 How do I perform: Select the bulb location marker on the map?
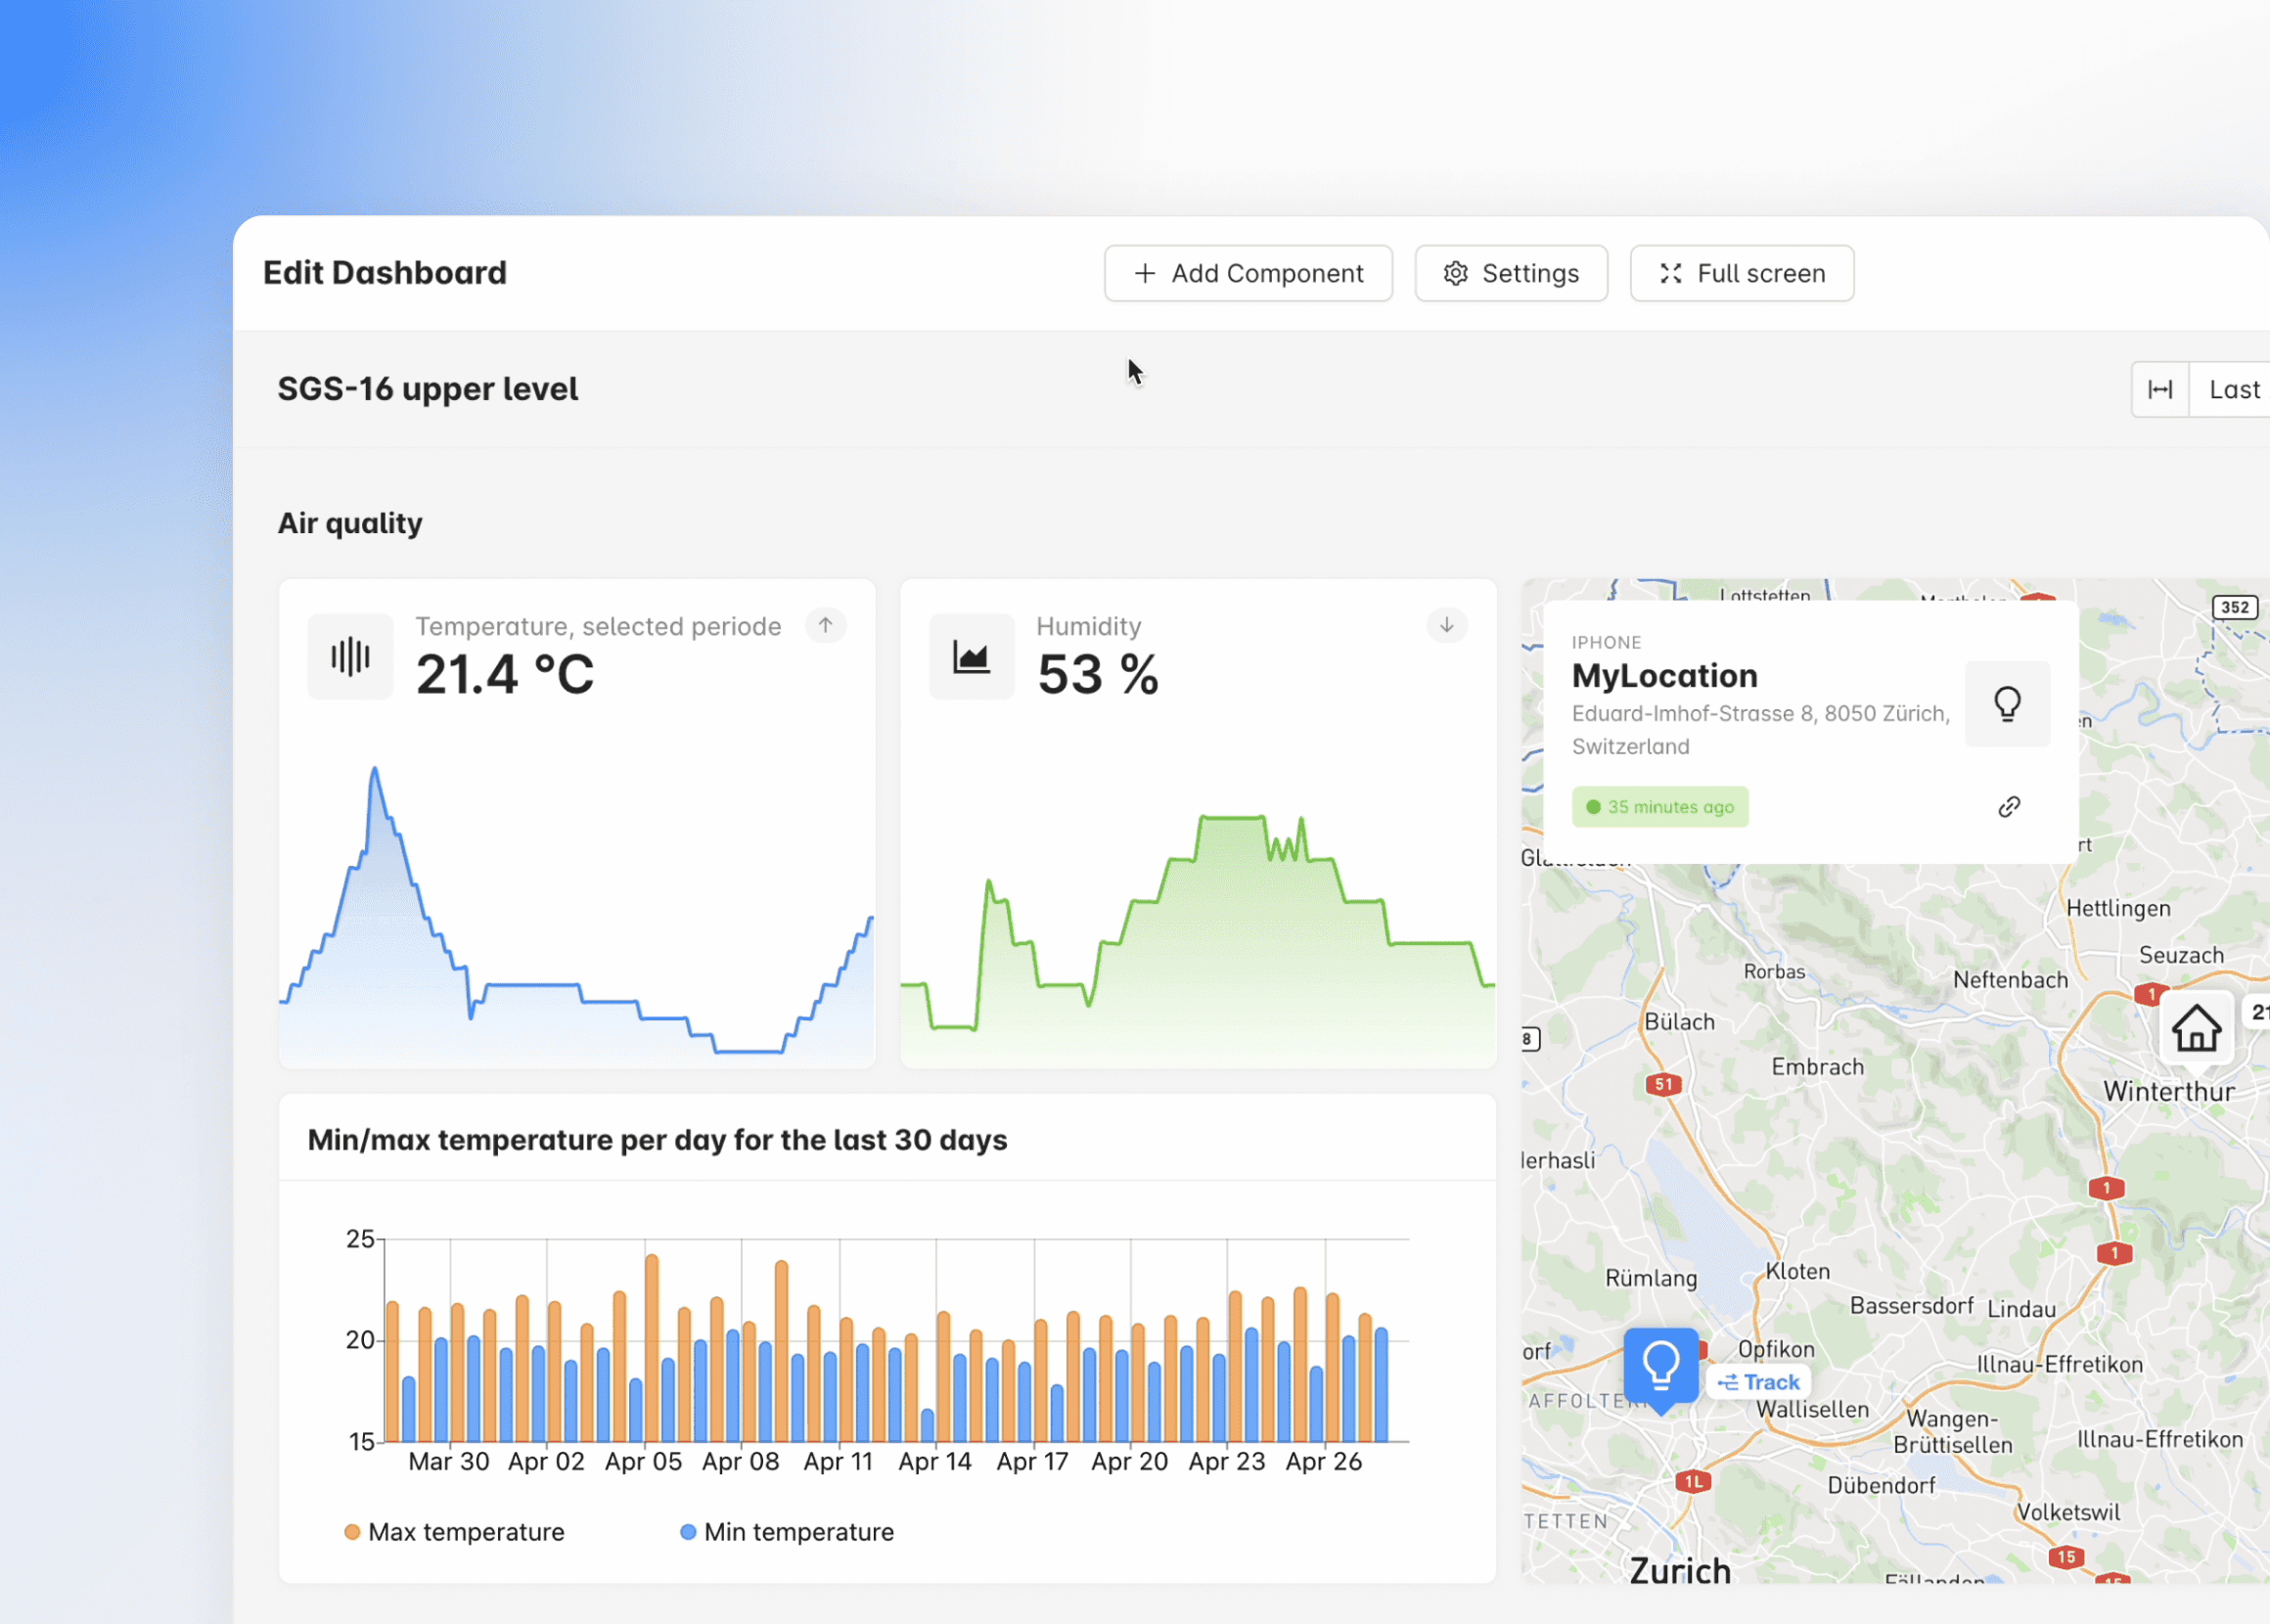(1661, 1362)
